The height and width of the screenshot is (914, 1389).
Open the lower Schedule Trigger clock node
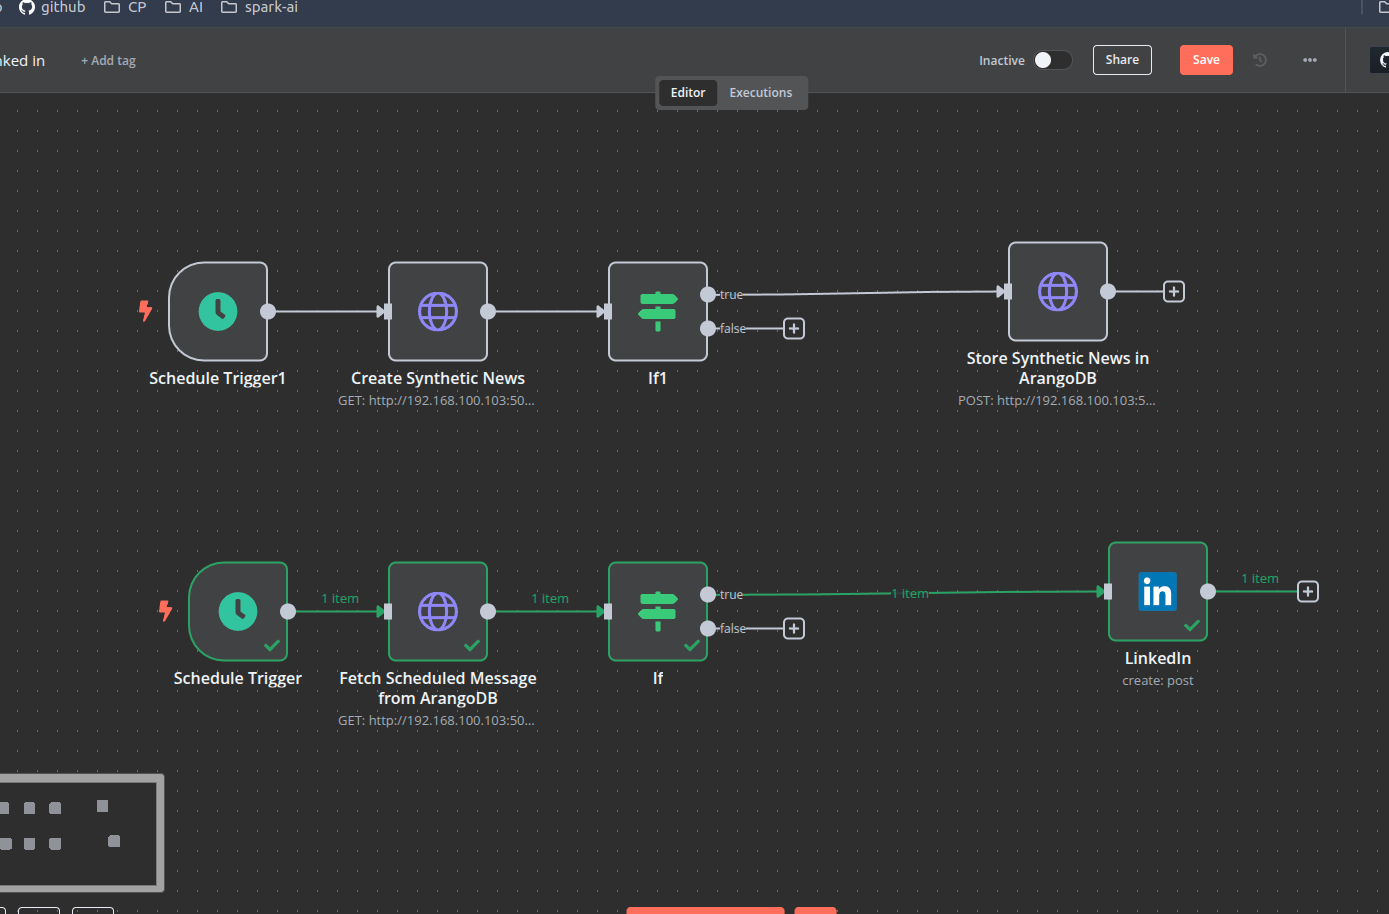pyautogui.click(x=238, y=611)
